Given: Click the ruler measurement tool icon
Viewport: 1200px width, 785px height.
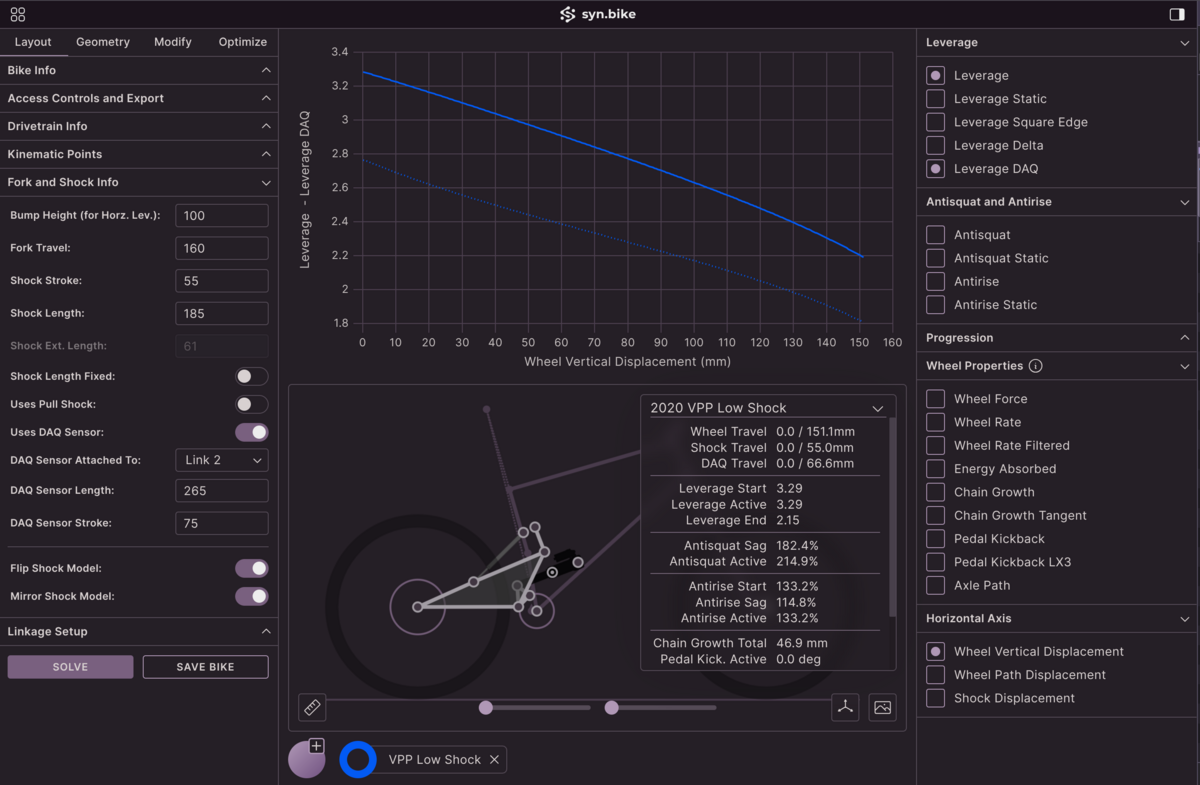Looking at the screenshot, I should 312,707.
